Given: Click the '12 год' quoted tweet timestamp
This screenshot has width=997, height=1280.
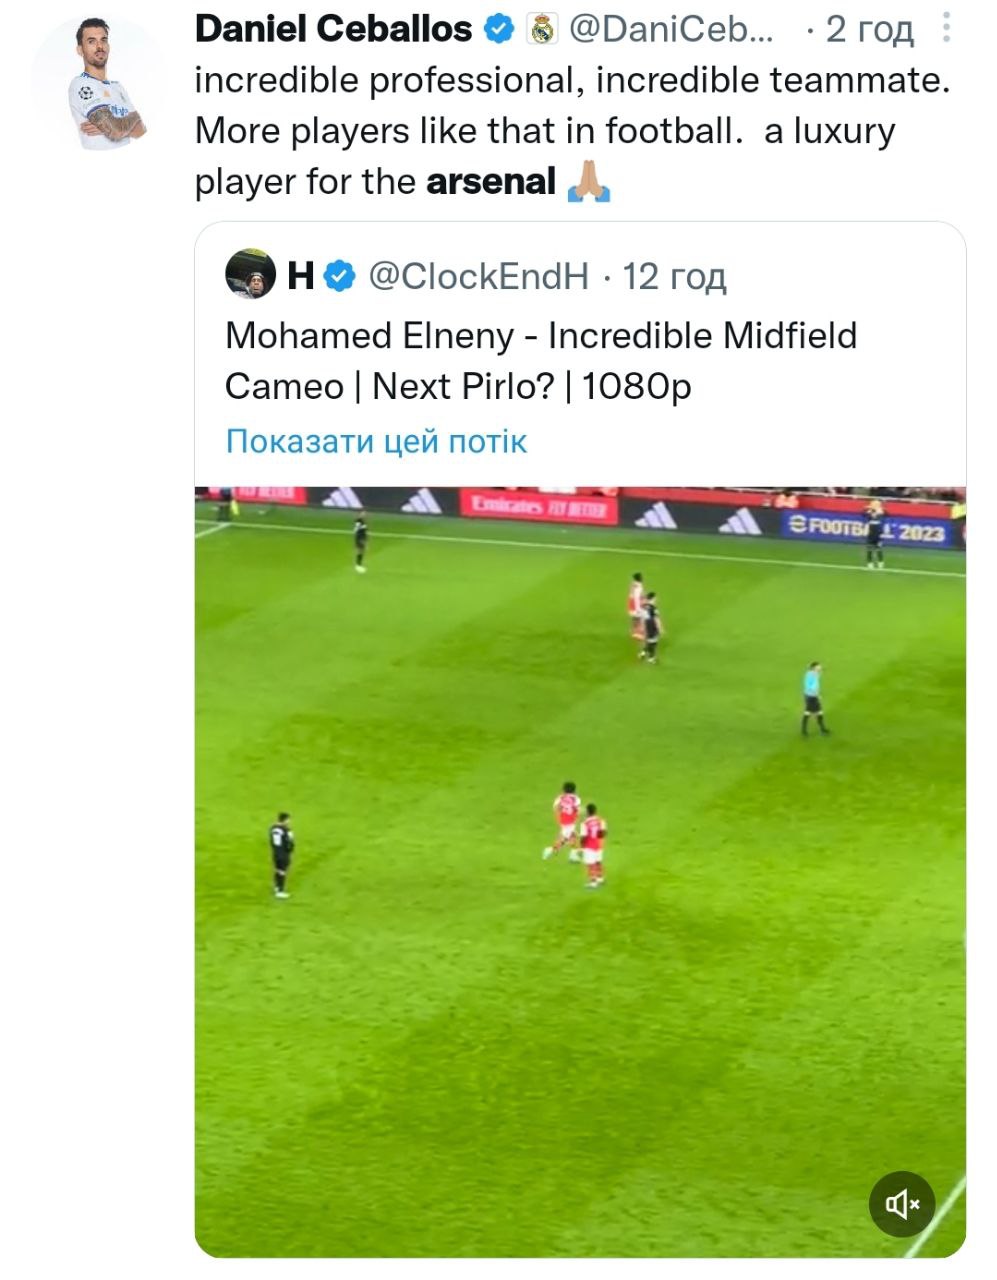Looking at the screenshot, I should point(674,275).
